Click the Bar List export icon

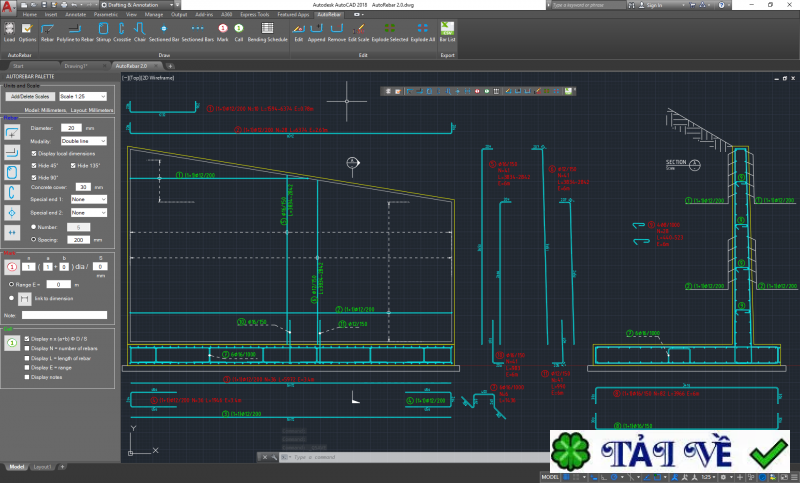(449, 31)
